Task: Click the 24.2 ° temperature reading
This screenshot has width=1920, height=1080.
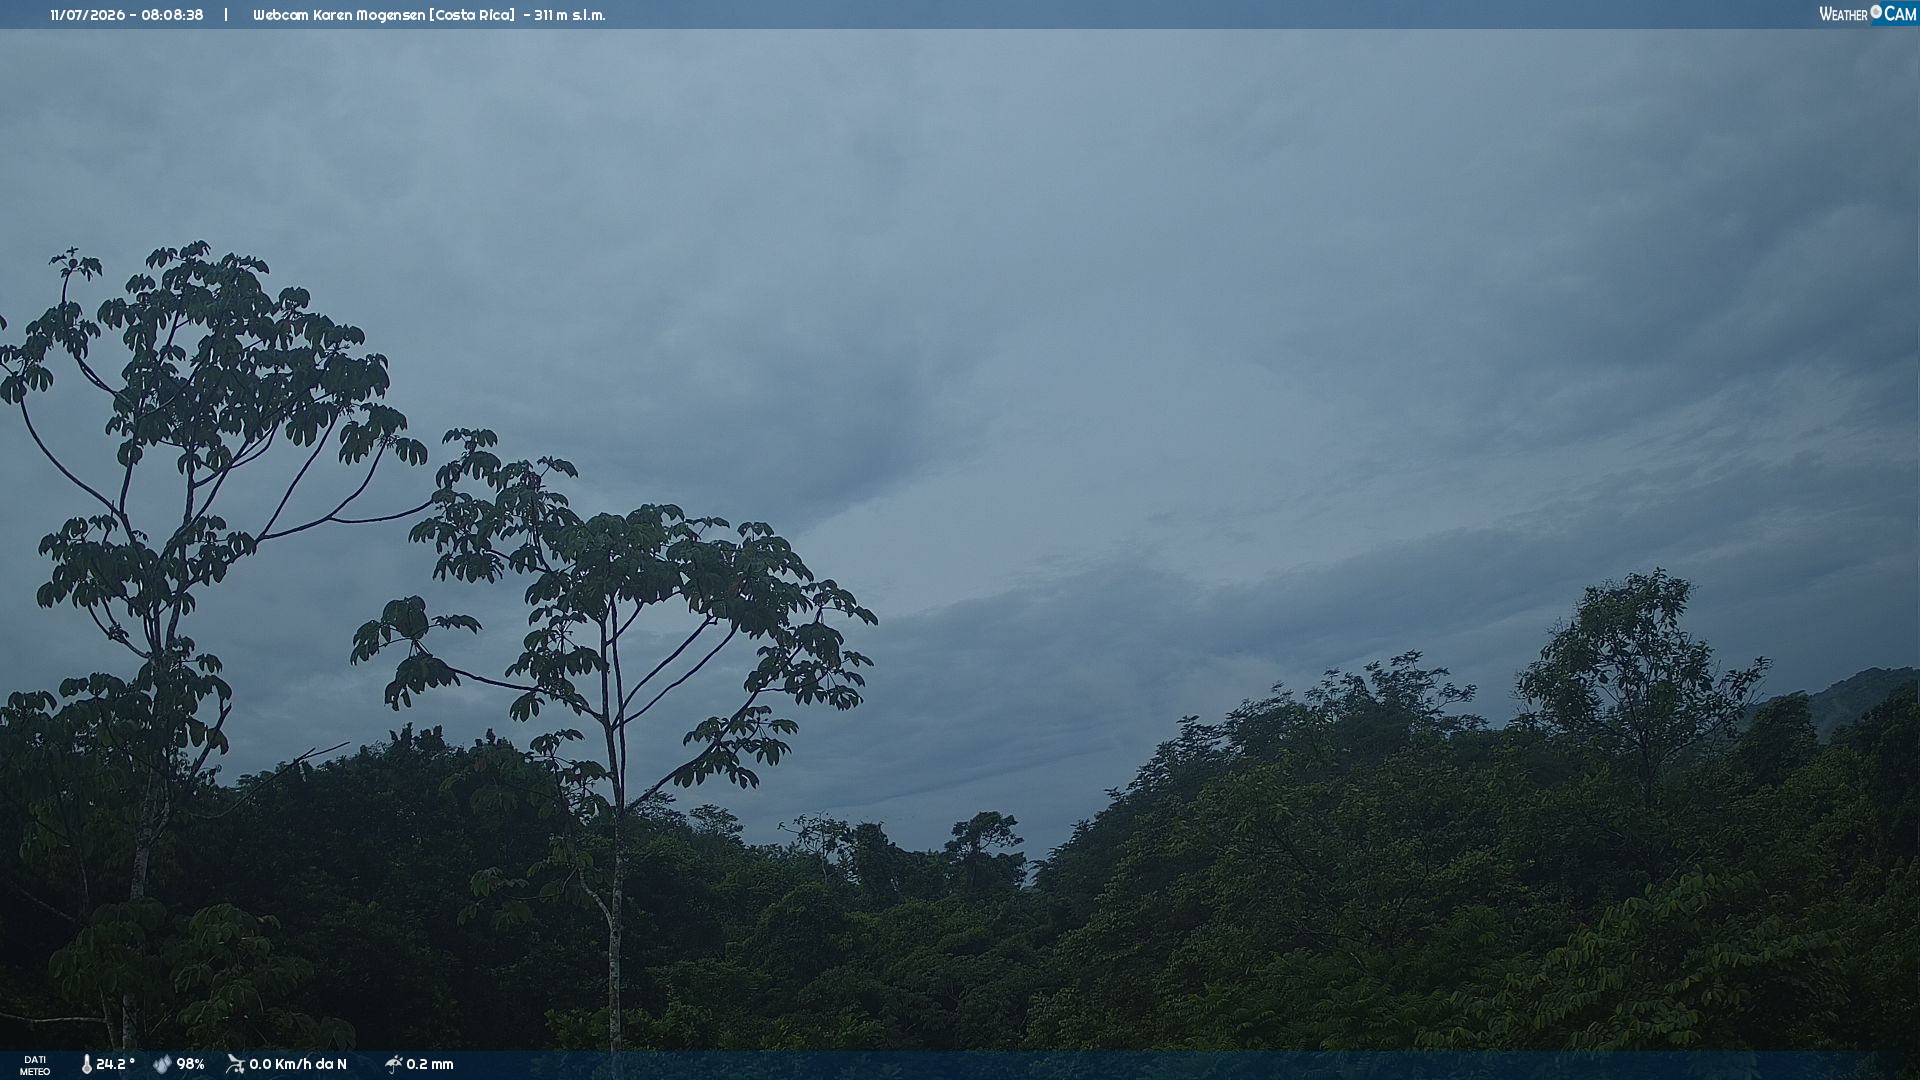Action: click(x=115, y=1065)
